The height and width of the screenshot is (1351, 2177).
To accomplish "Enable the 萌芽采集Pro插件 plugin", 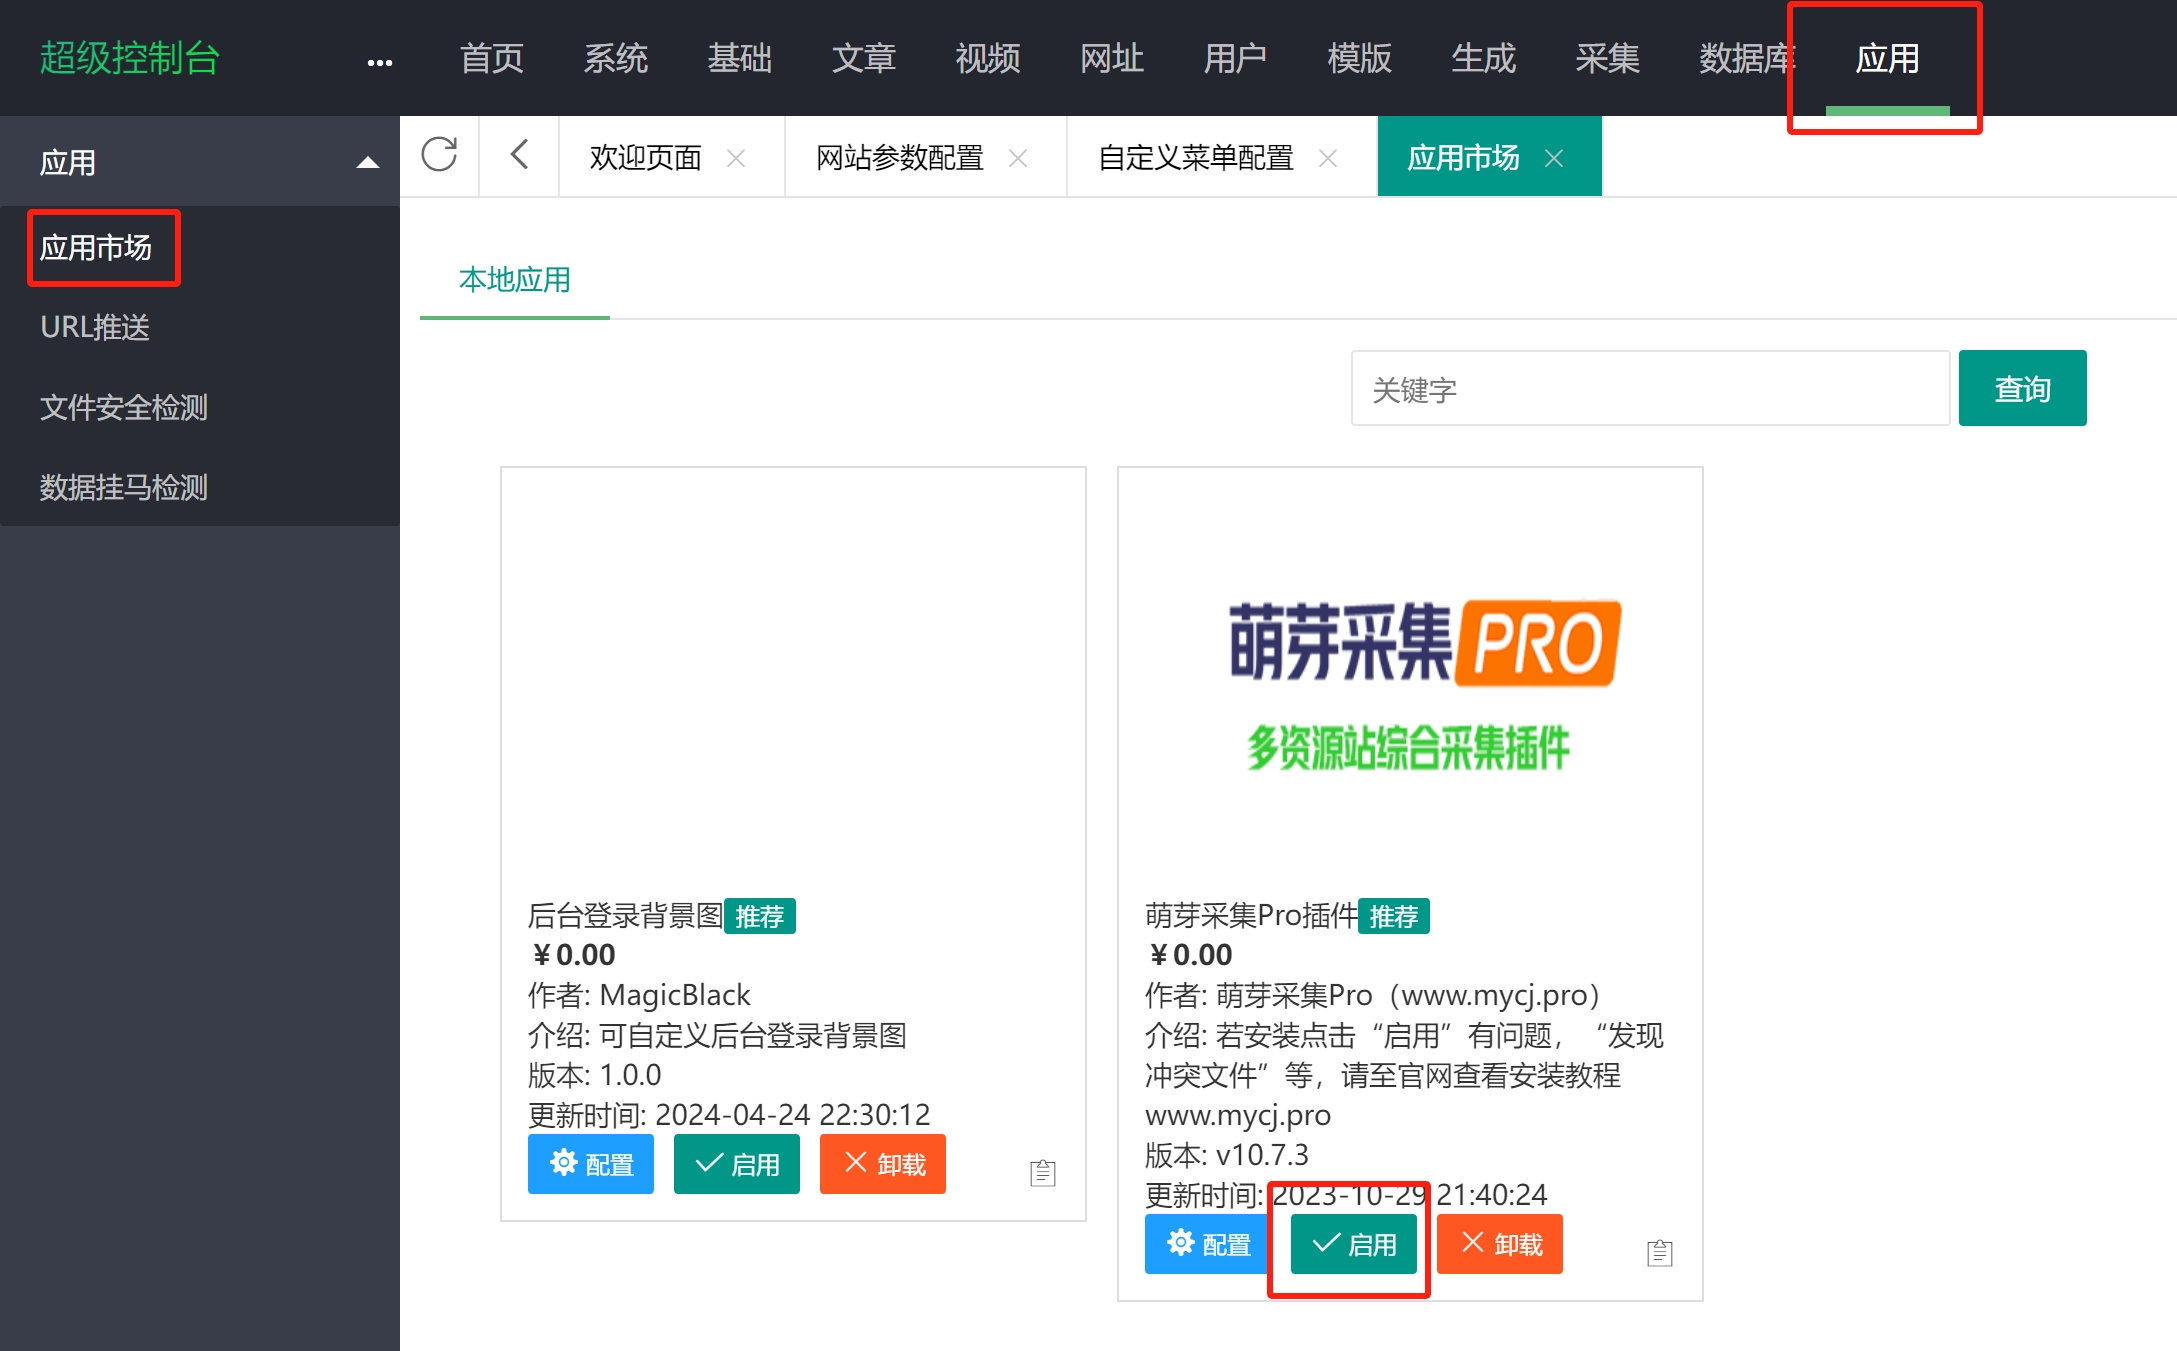I will coord(1353,1244).
